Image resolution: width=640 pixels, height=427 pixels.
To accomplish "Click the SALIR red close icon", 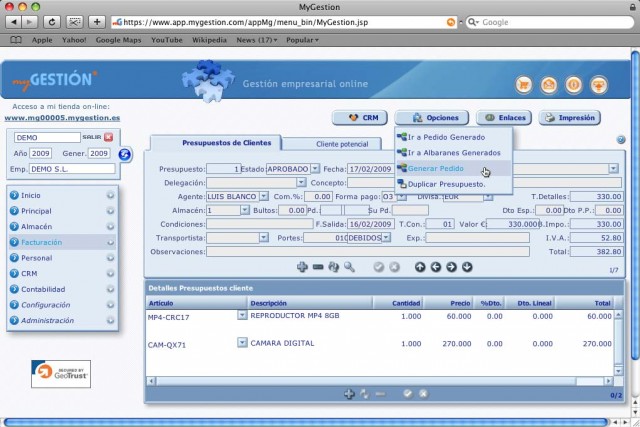I will [109, 137].
